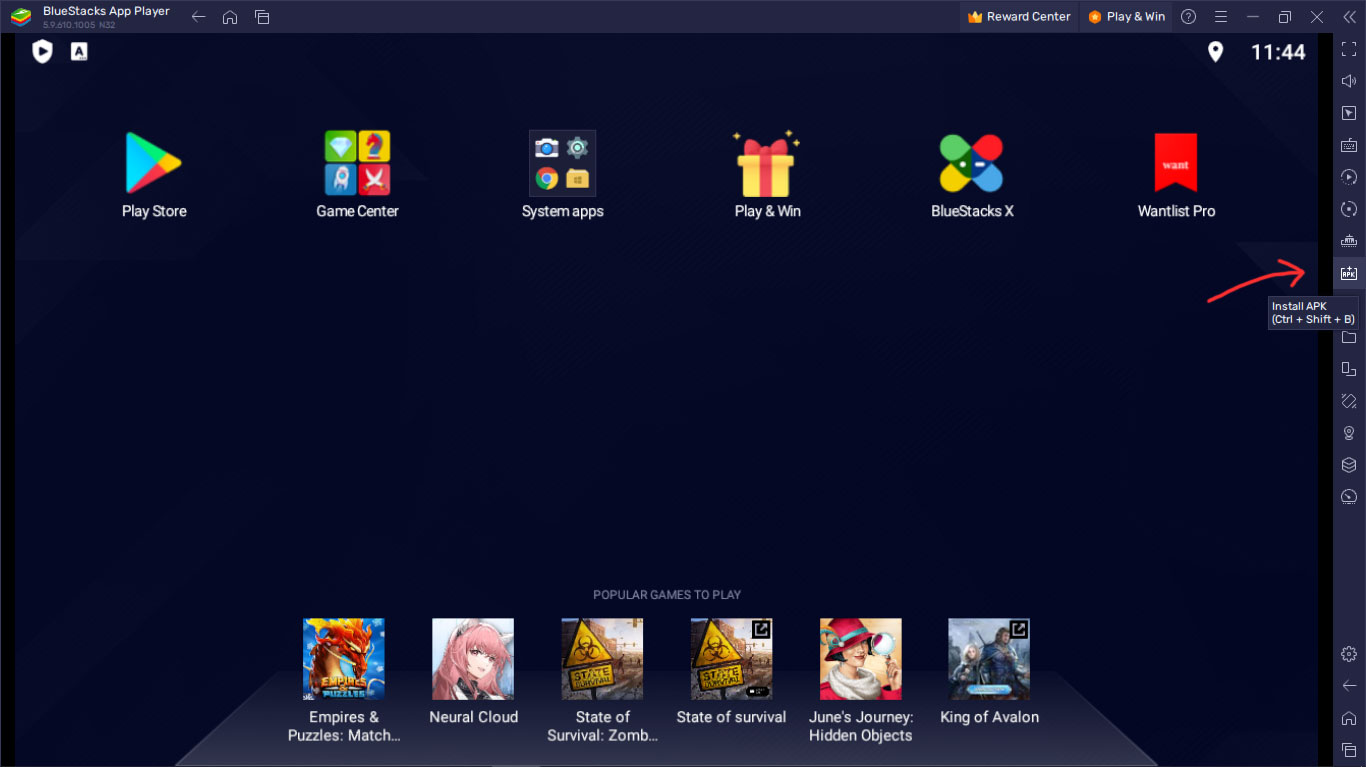The image size is (1366, 767).
Task: Open the 'State of survival' thumbnail with link badge
Action: 731,659
